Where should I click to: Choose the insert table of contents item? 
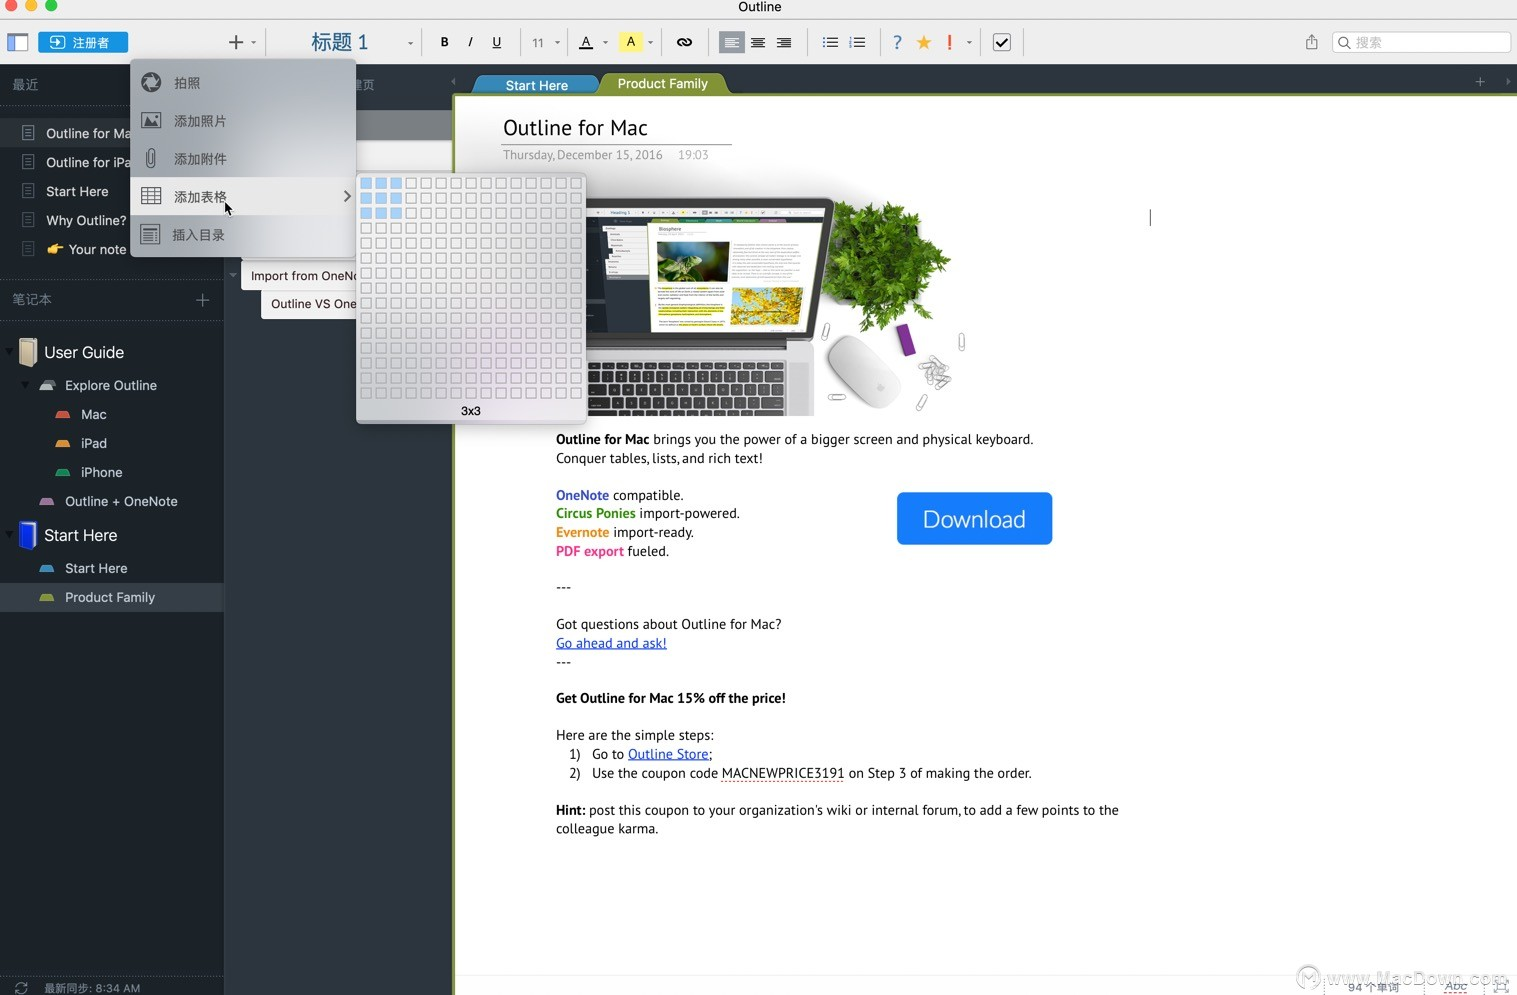pos(243,234)
